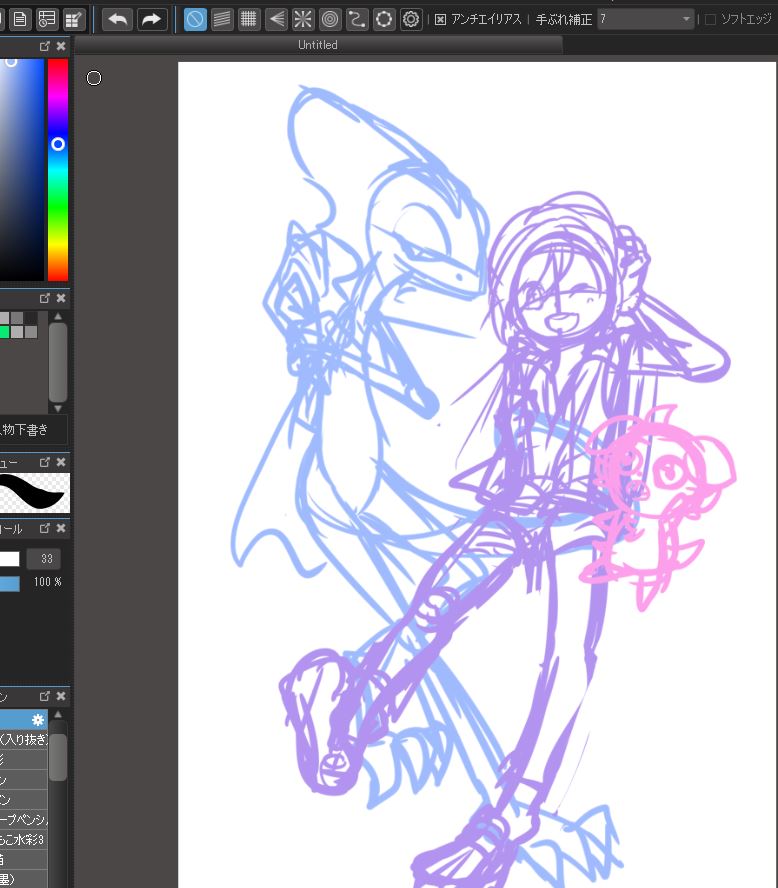Enable the crisscross grid snap guide
Viewport: 778px width, 888px height.
tap(249, 20)
